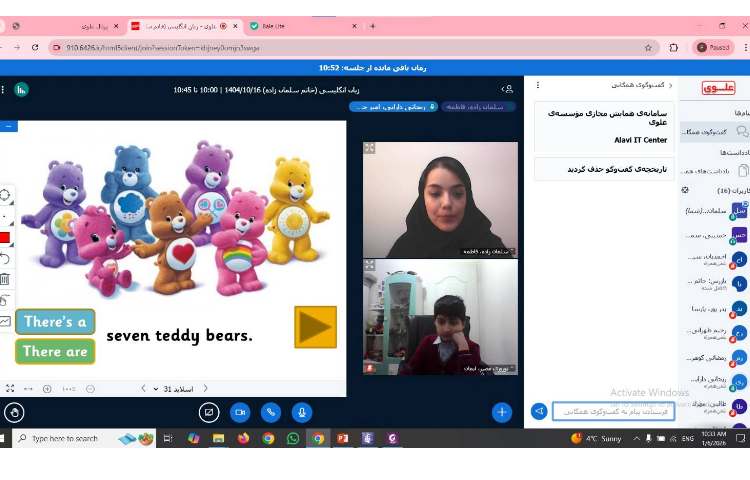Click the blue plus actions button
This screenshot has height=480, width=750.
[x=502, y=411]
